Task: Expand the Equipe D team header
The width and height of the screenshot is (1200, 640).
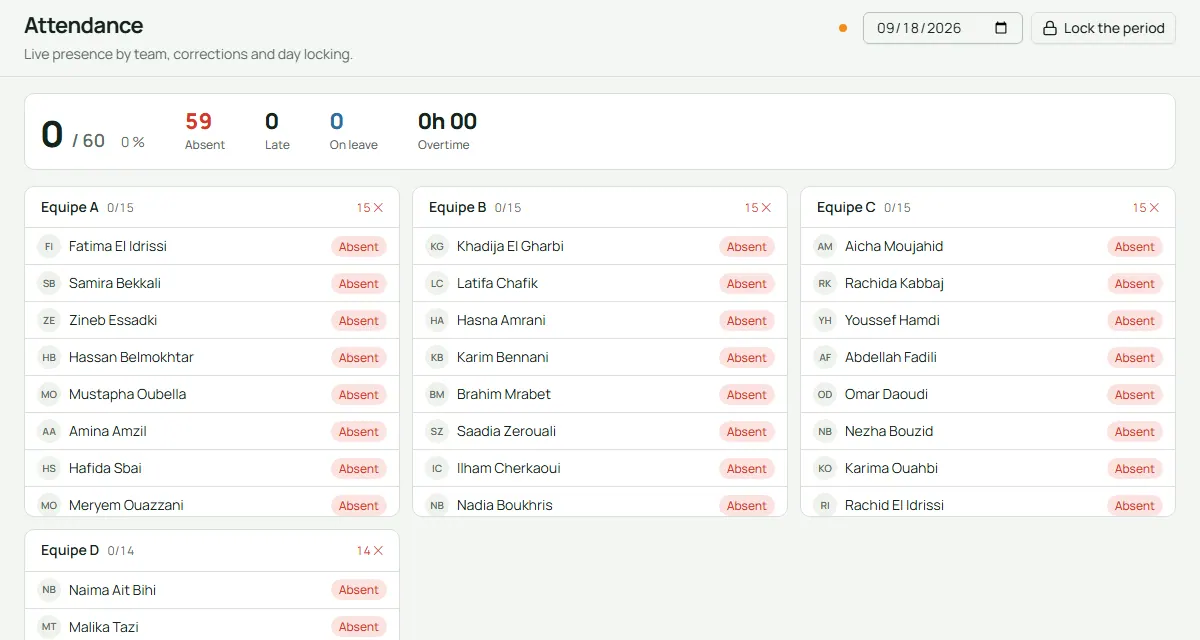Action: 212,551
